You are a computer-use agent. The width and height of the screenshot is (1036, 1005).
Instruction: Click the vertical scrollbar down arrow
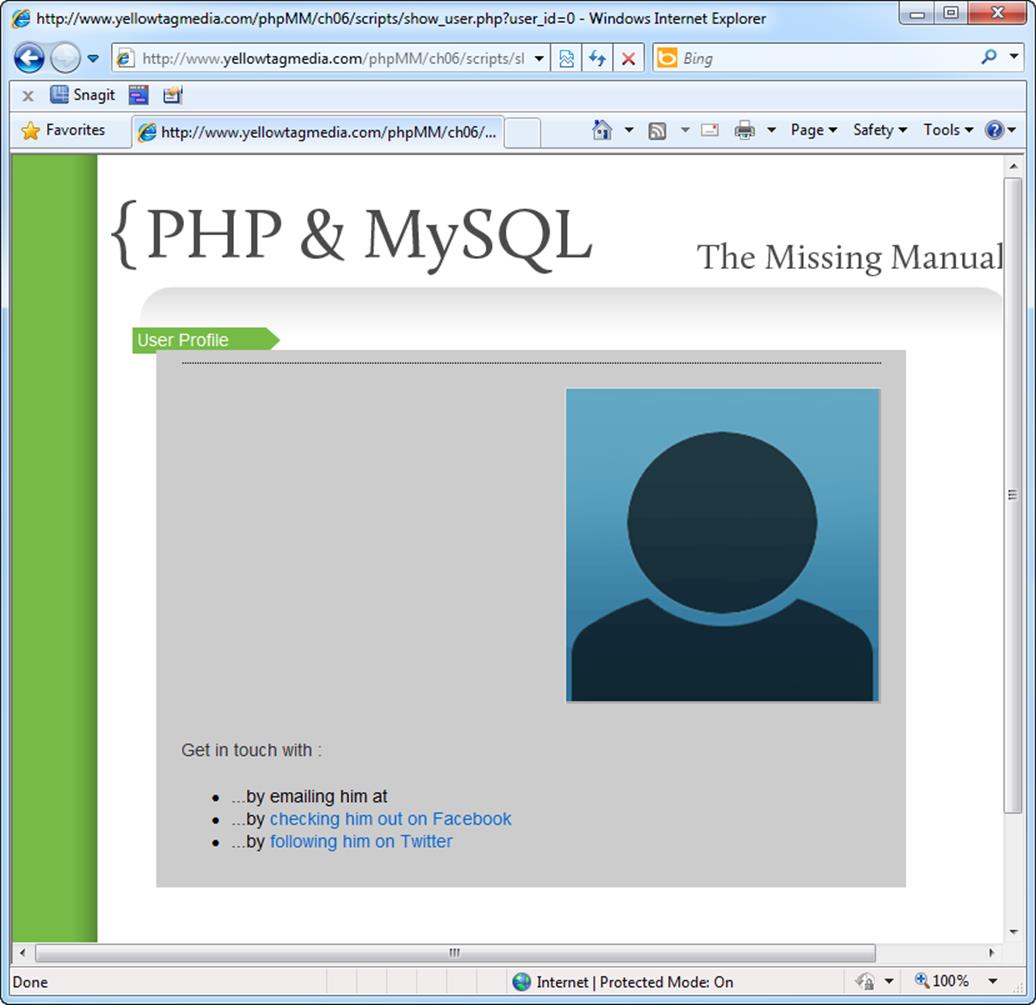coord(1014,932)
